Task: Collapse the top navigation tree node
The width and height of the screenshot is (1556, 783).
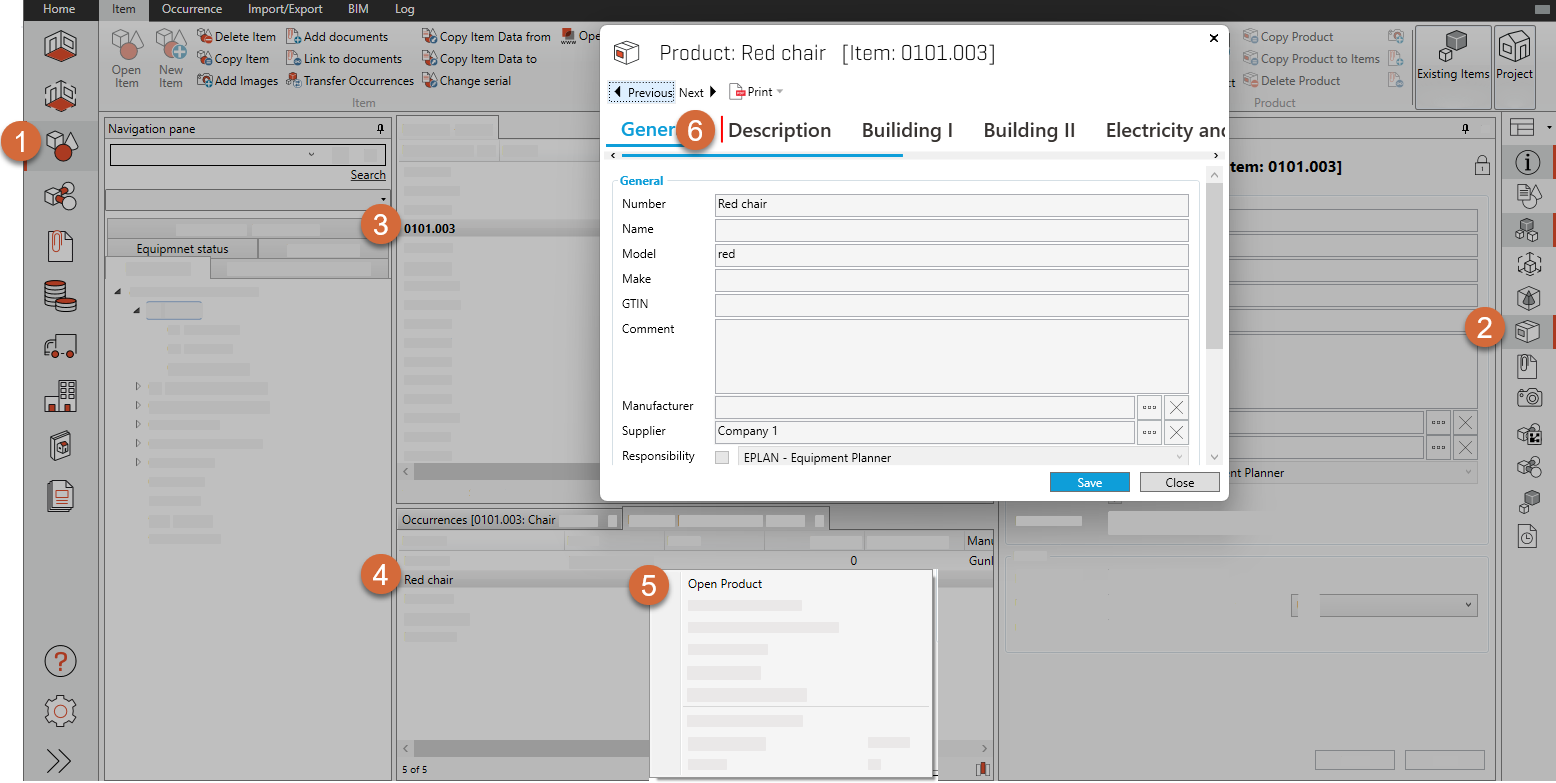Action: [118, 292]
